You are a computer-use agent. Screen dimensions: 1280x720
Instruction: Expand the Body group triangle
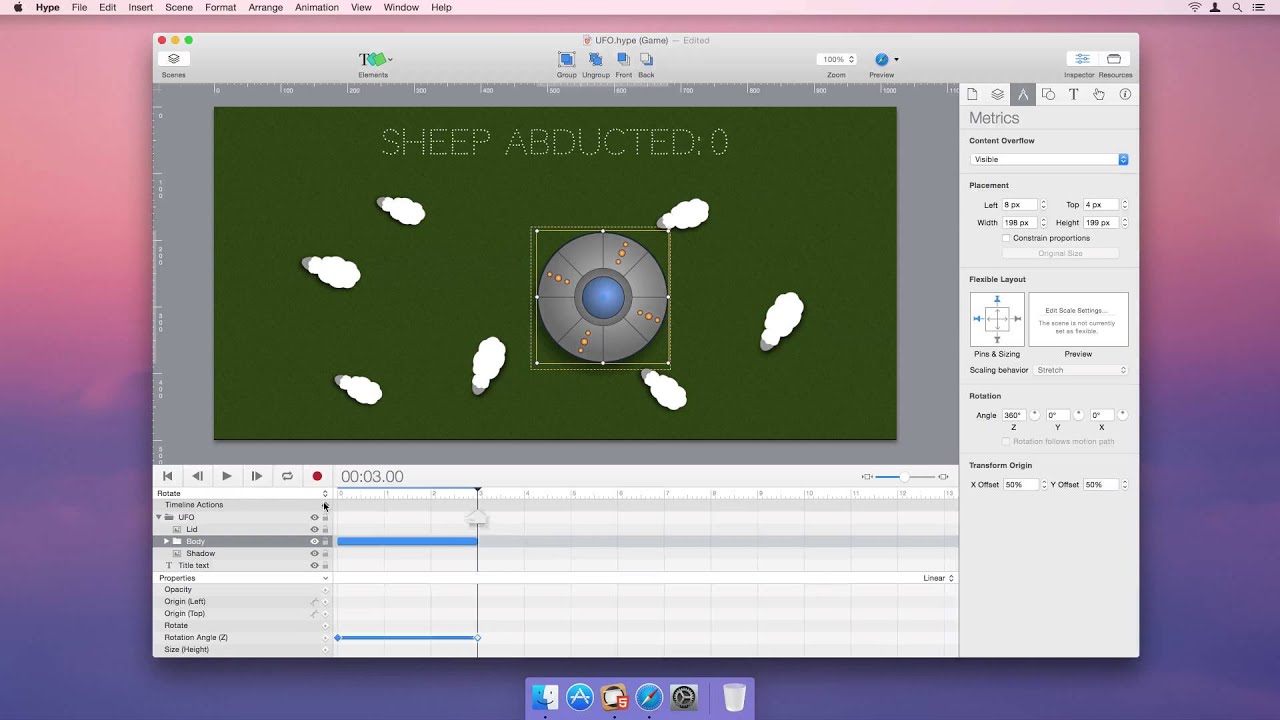click(x=166, y=541)
